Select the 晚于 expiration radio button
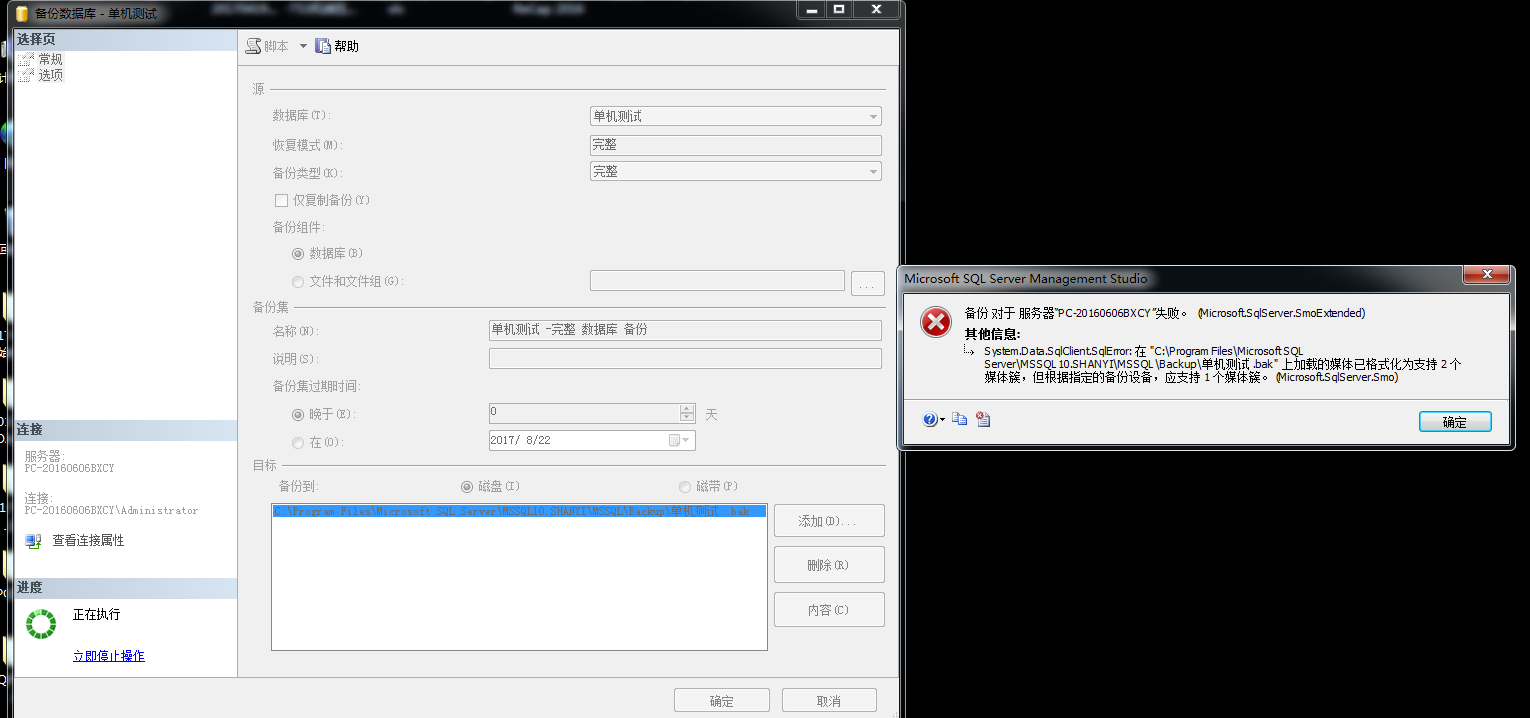 (x=298, y=414)
